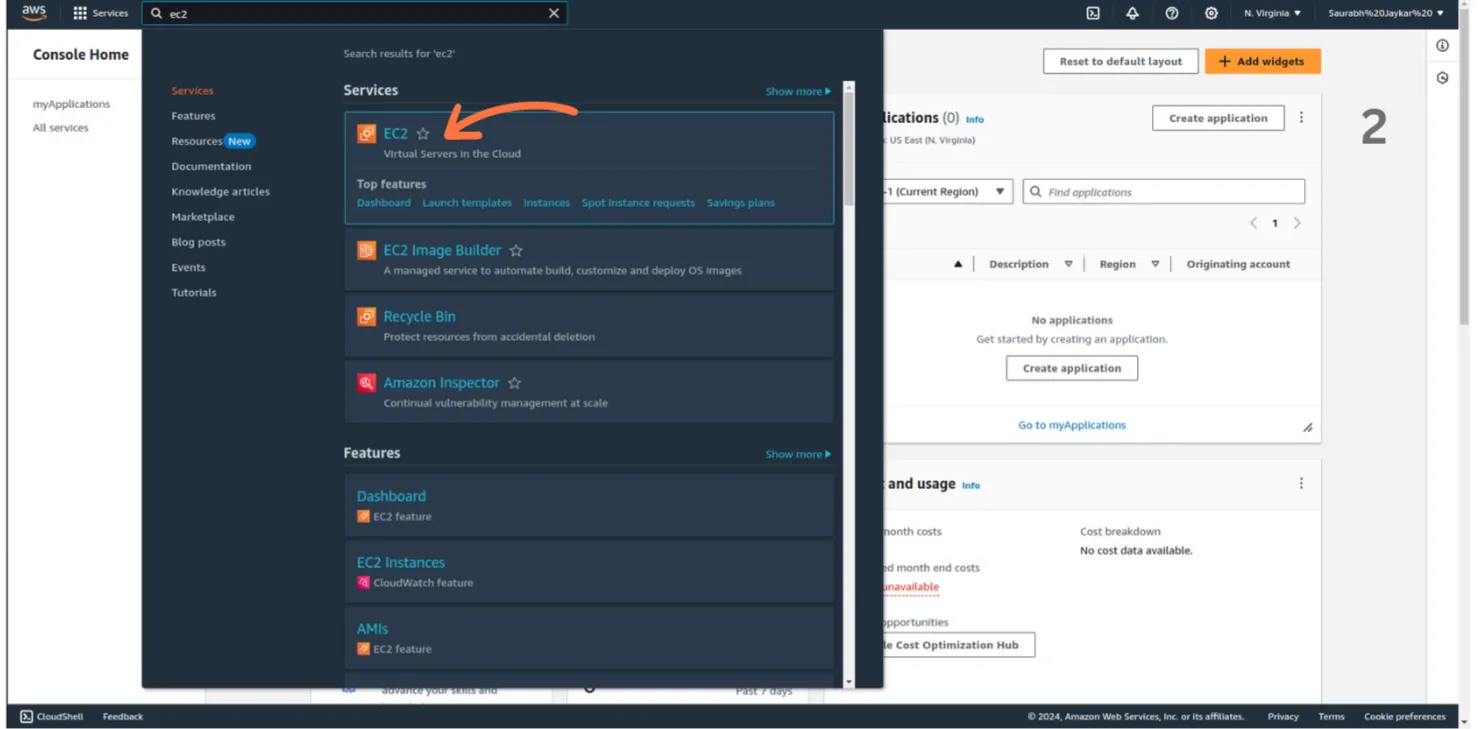The width and height of the screenshot is (1478, 729).
Task: Click the search results scrollbar
Action: (x=849, y=148)
